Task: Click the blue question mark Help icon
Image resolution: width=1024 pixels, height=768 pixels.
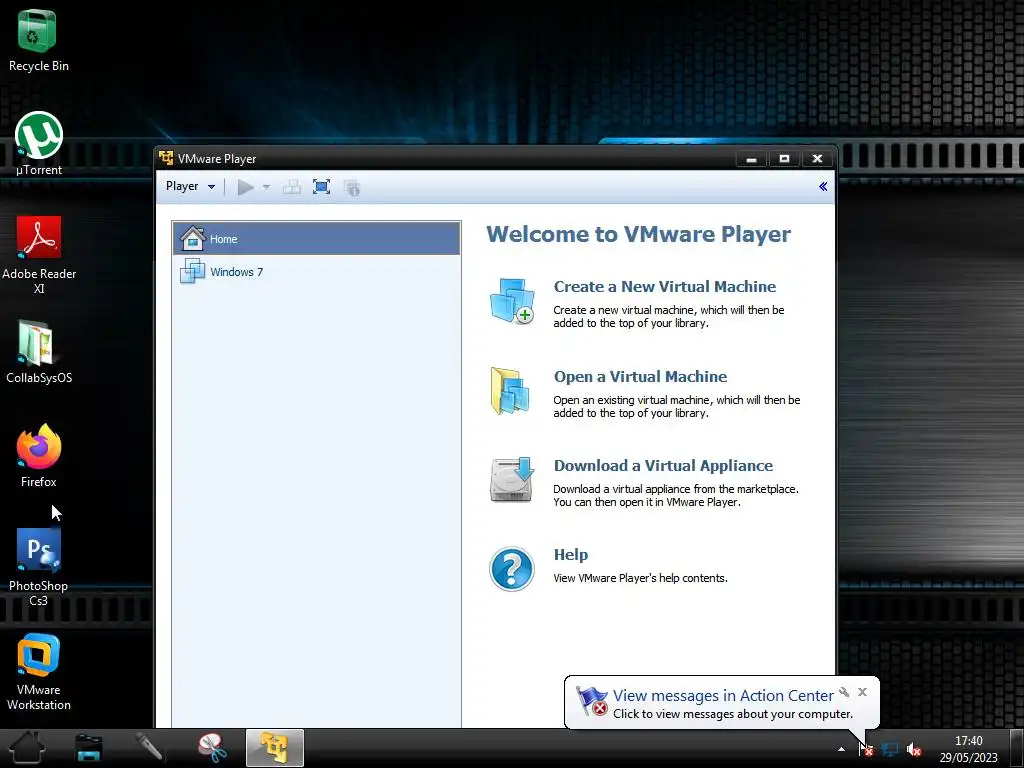Action: click(x=512, y=569)
